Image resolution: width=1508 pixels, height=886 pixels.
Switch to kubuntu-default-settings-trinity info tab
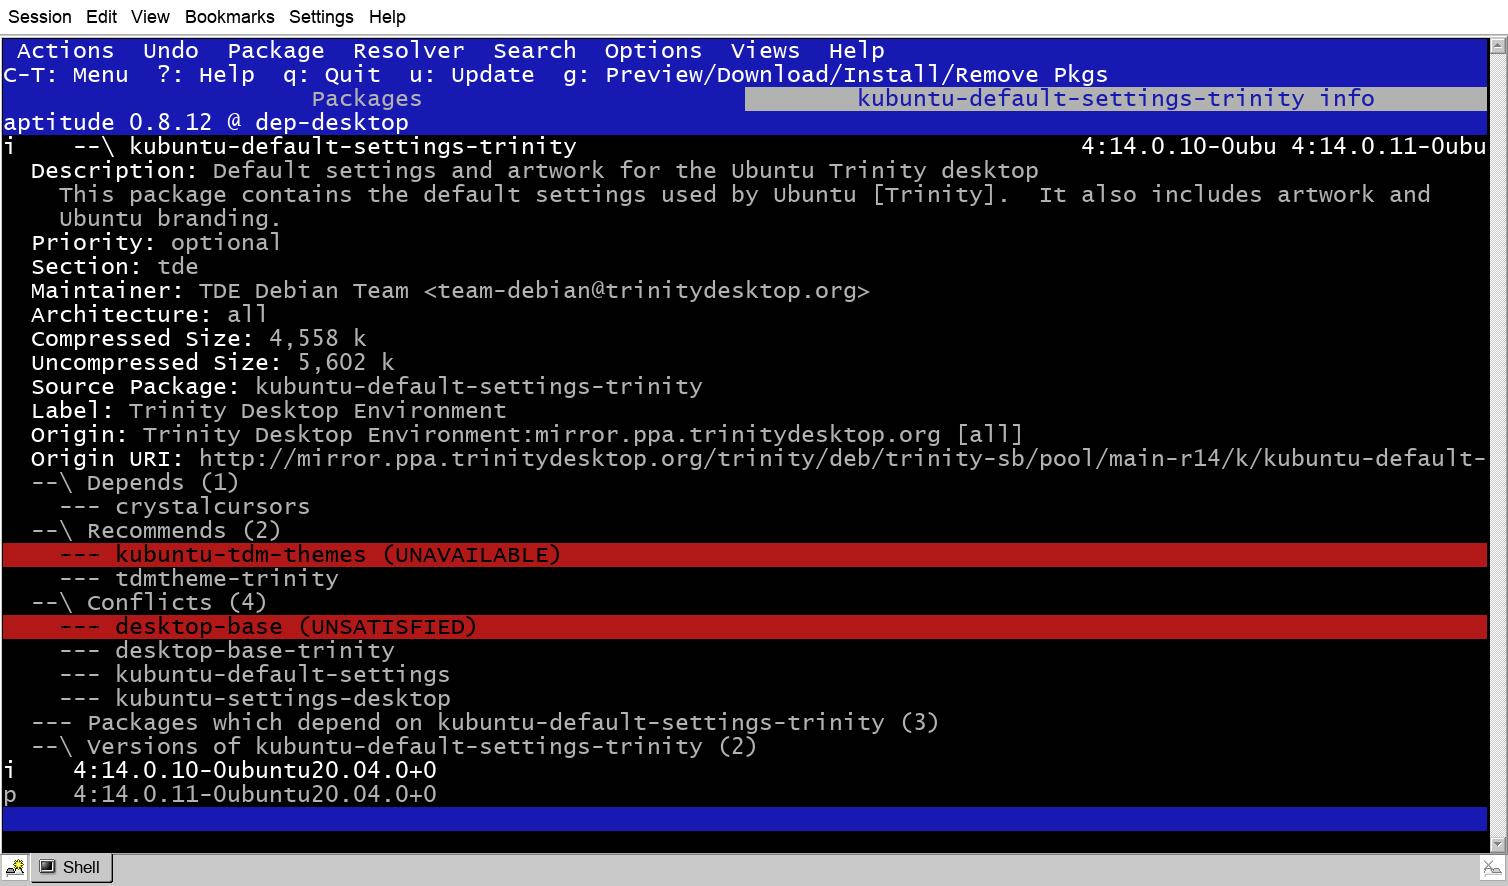pos(1116,99)
